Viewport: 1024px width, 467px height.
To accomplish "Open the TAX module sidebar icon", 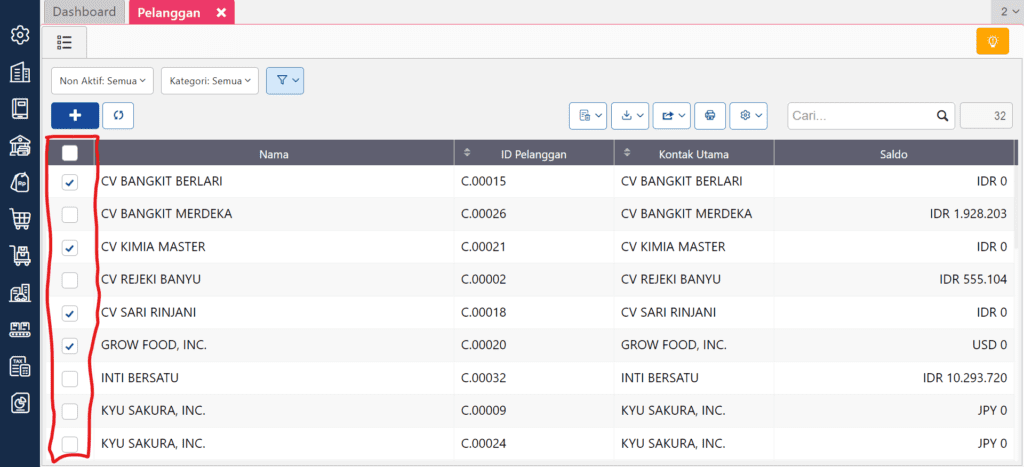I will tap(19, 366).
